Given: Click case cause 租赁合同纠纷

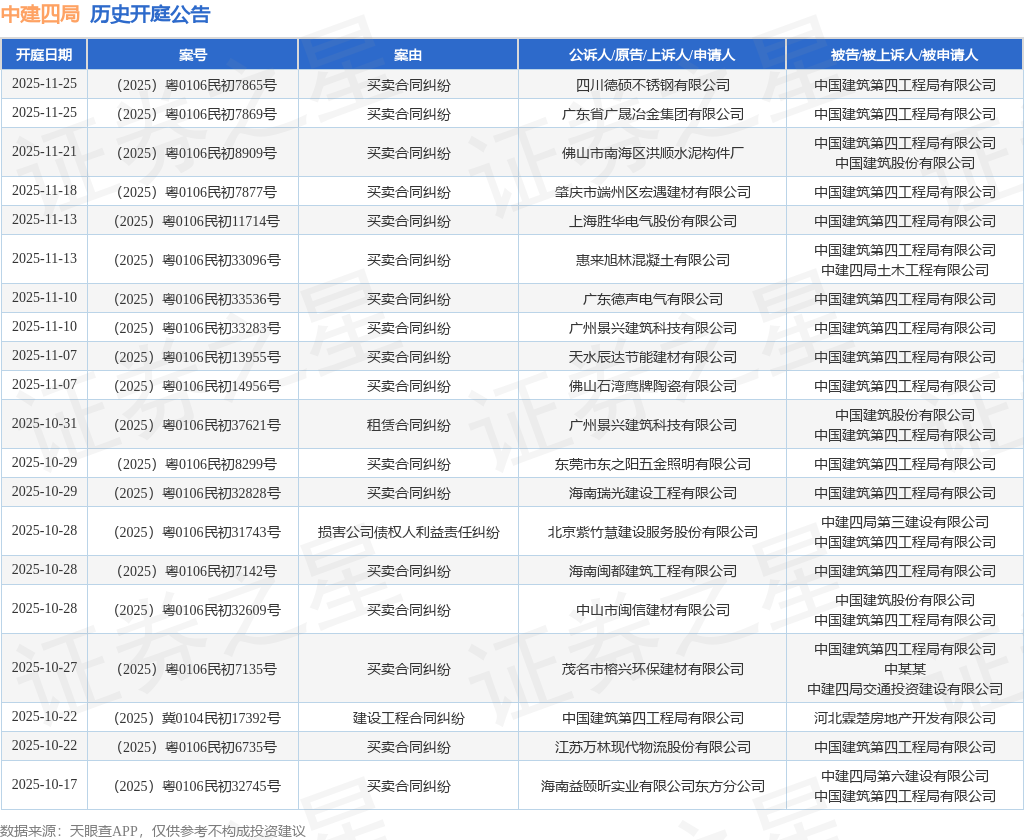Looking at the screenshot, I should coord(408,425).
